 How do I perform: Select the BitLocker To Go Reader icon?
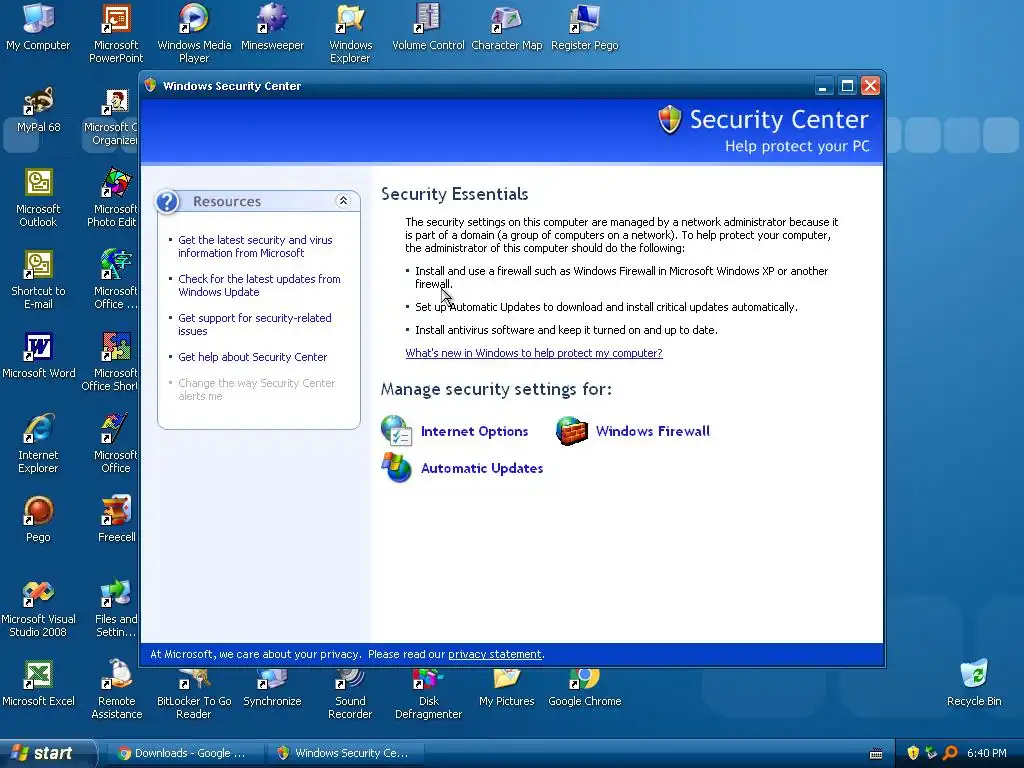click(194, 694)
